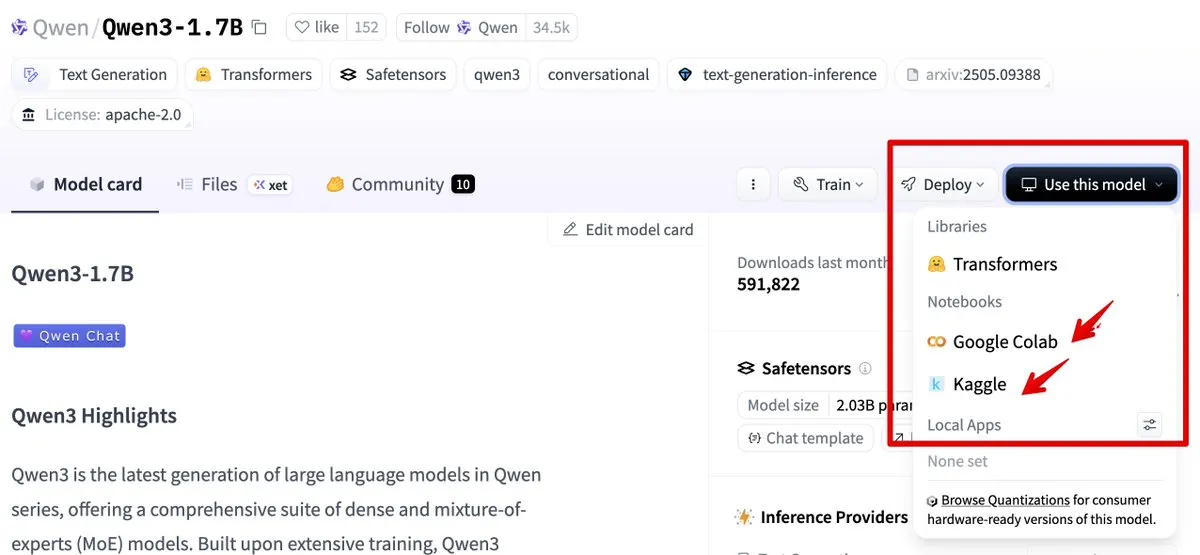Open the Qwen Chat badge
The height and width of the screenshot is (555, 1200).
(69, 336)
